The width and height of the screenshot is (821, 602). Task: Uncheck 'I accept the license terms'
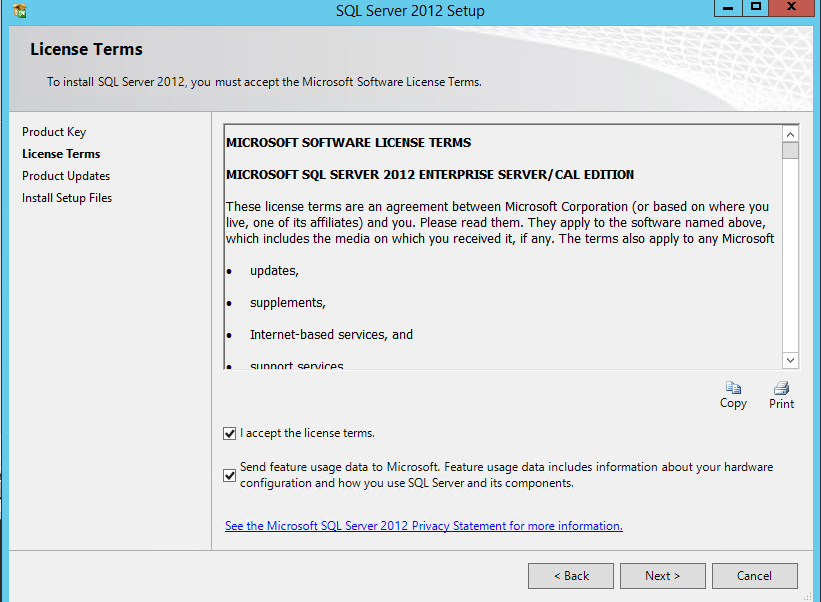229,433
